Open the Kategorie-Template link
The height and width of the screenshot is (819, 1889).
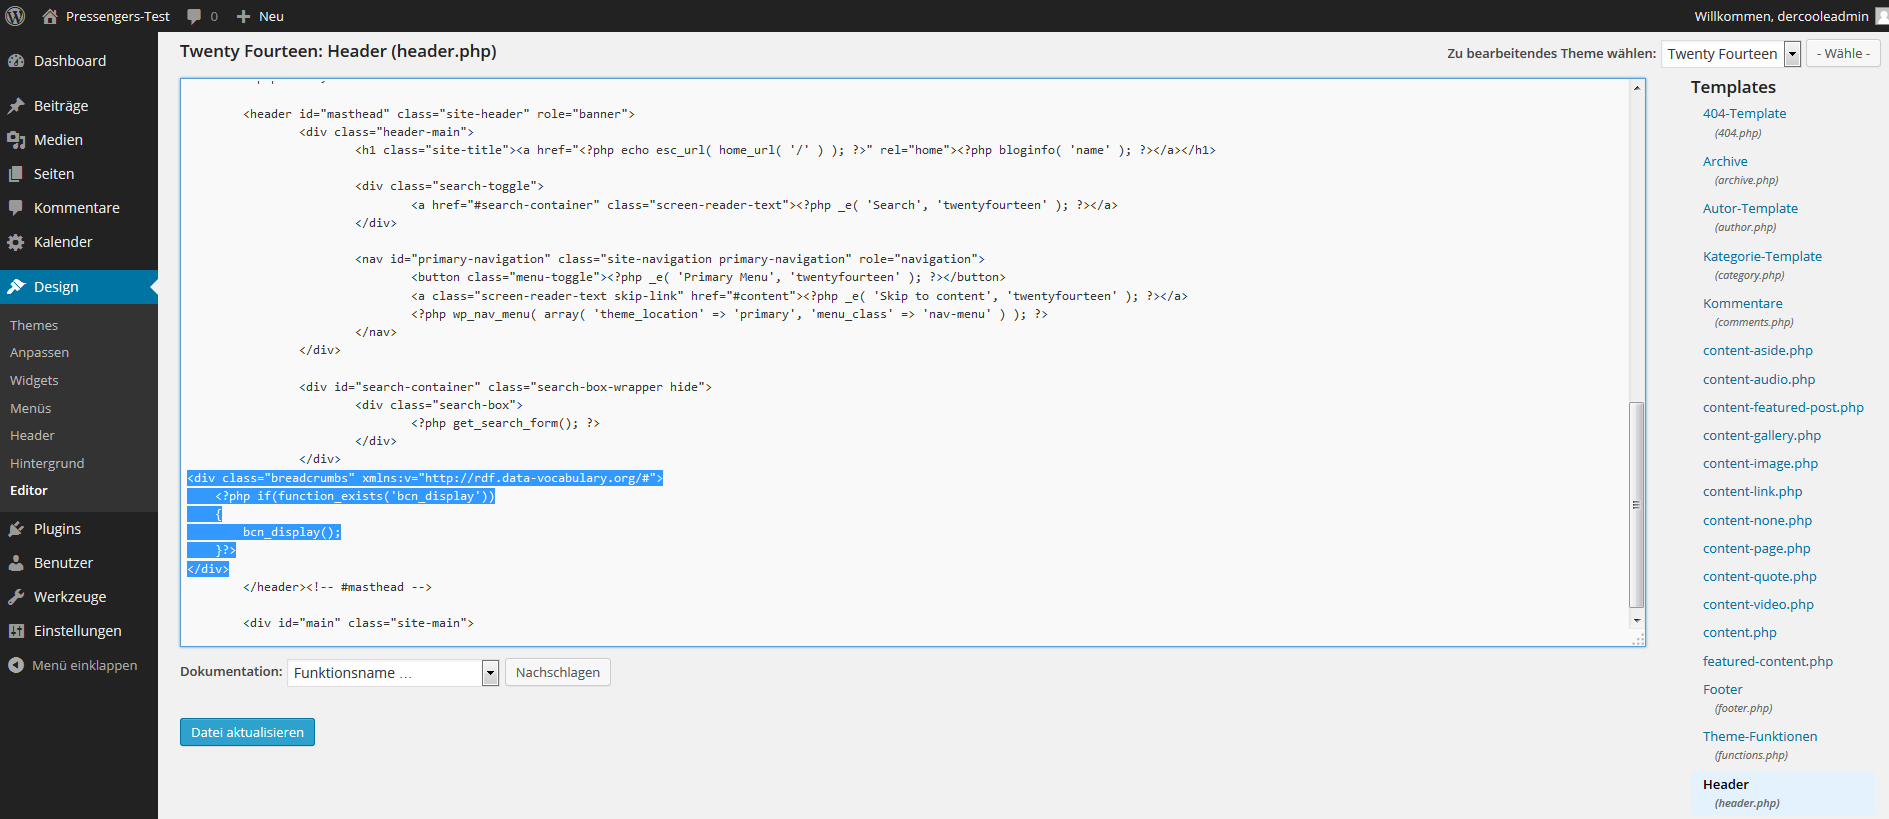[x=1762, y=257]
